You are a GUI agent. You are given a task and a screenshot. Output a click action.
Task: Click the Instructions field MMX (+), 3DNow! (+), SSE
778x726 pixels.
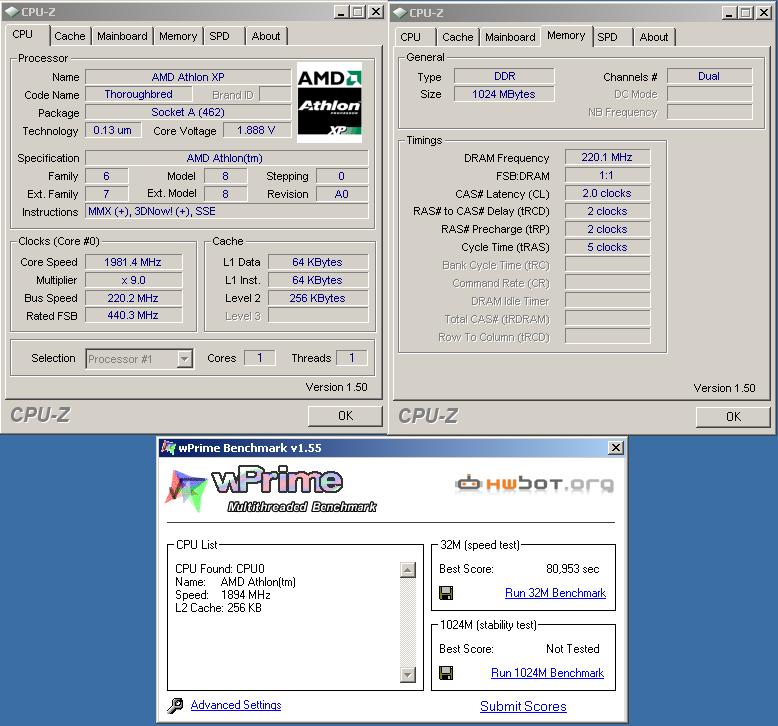(x=227, y=211)
